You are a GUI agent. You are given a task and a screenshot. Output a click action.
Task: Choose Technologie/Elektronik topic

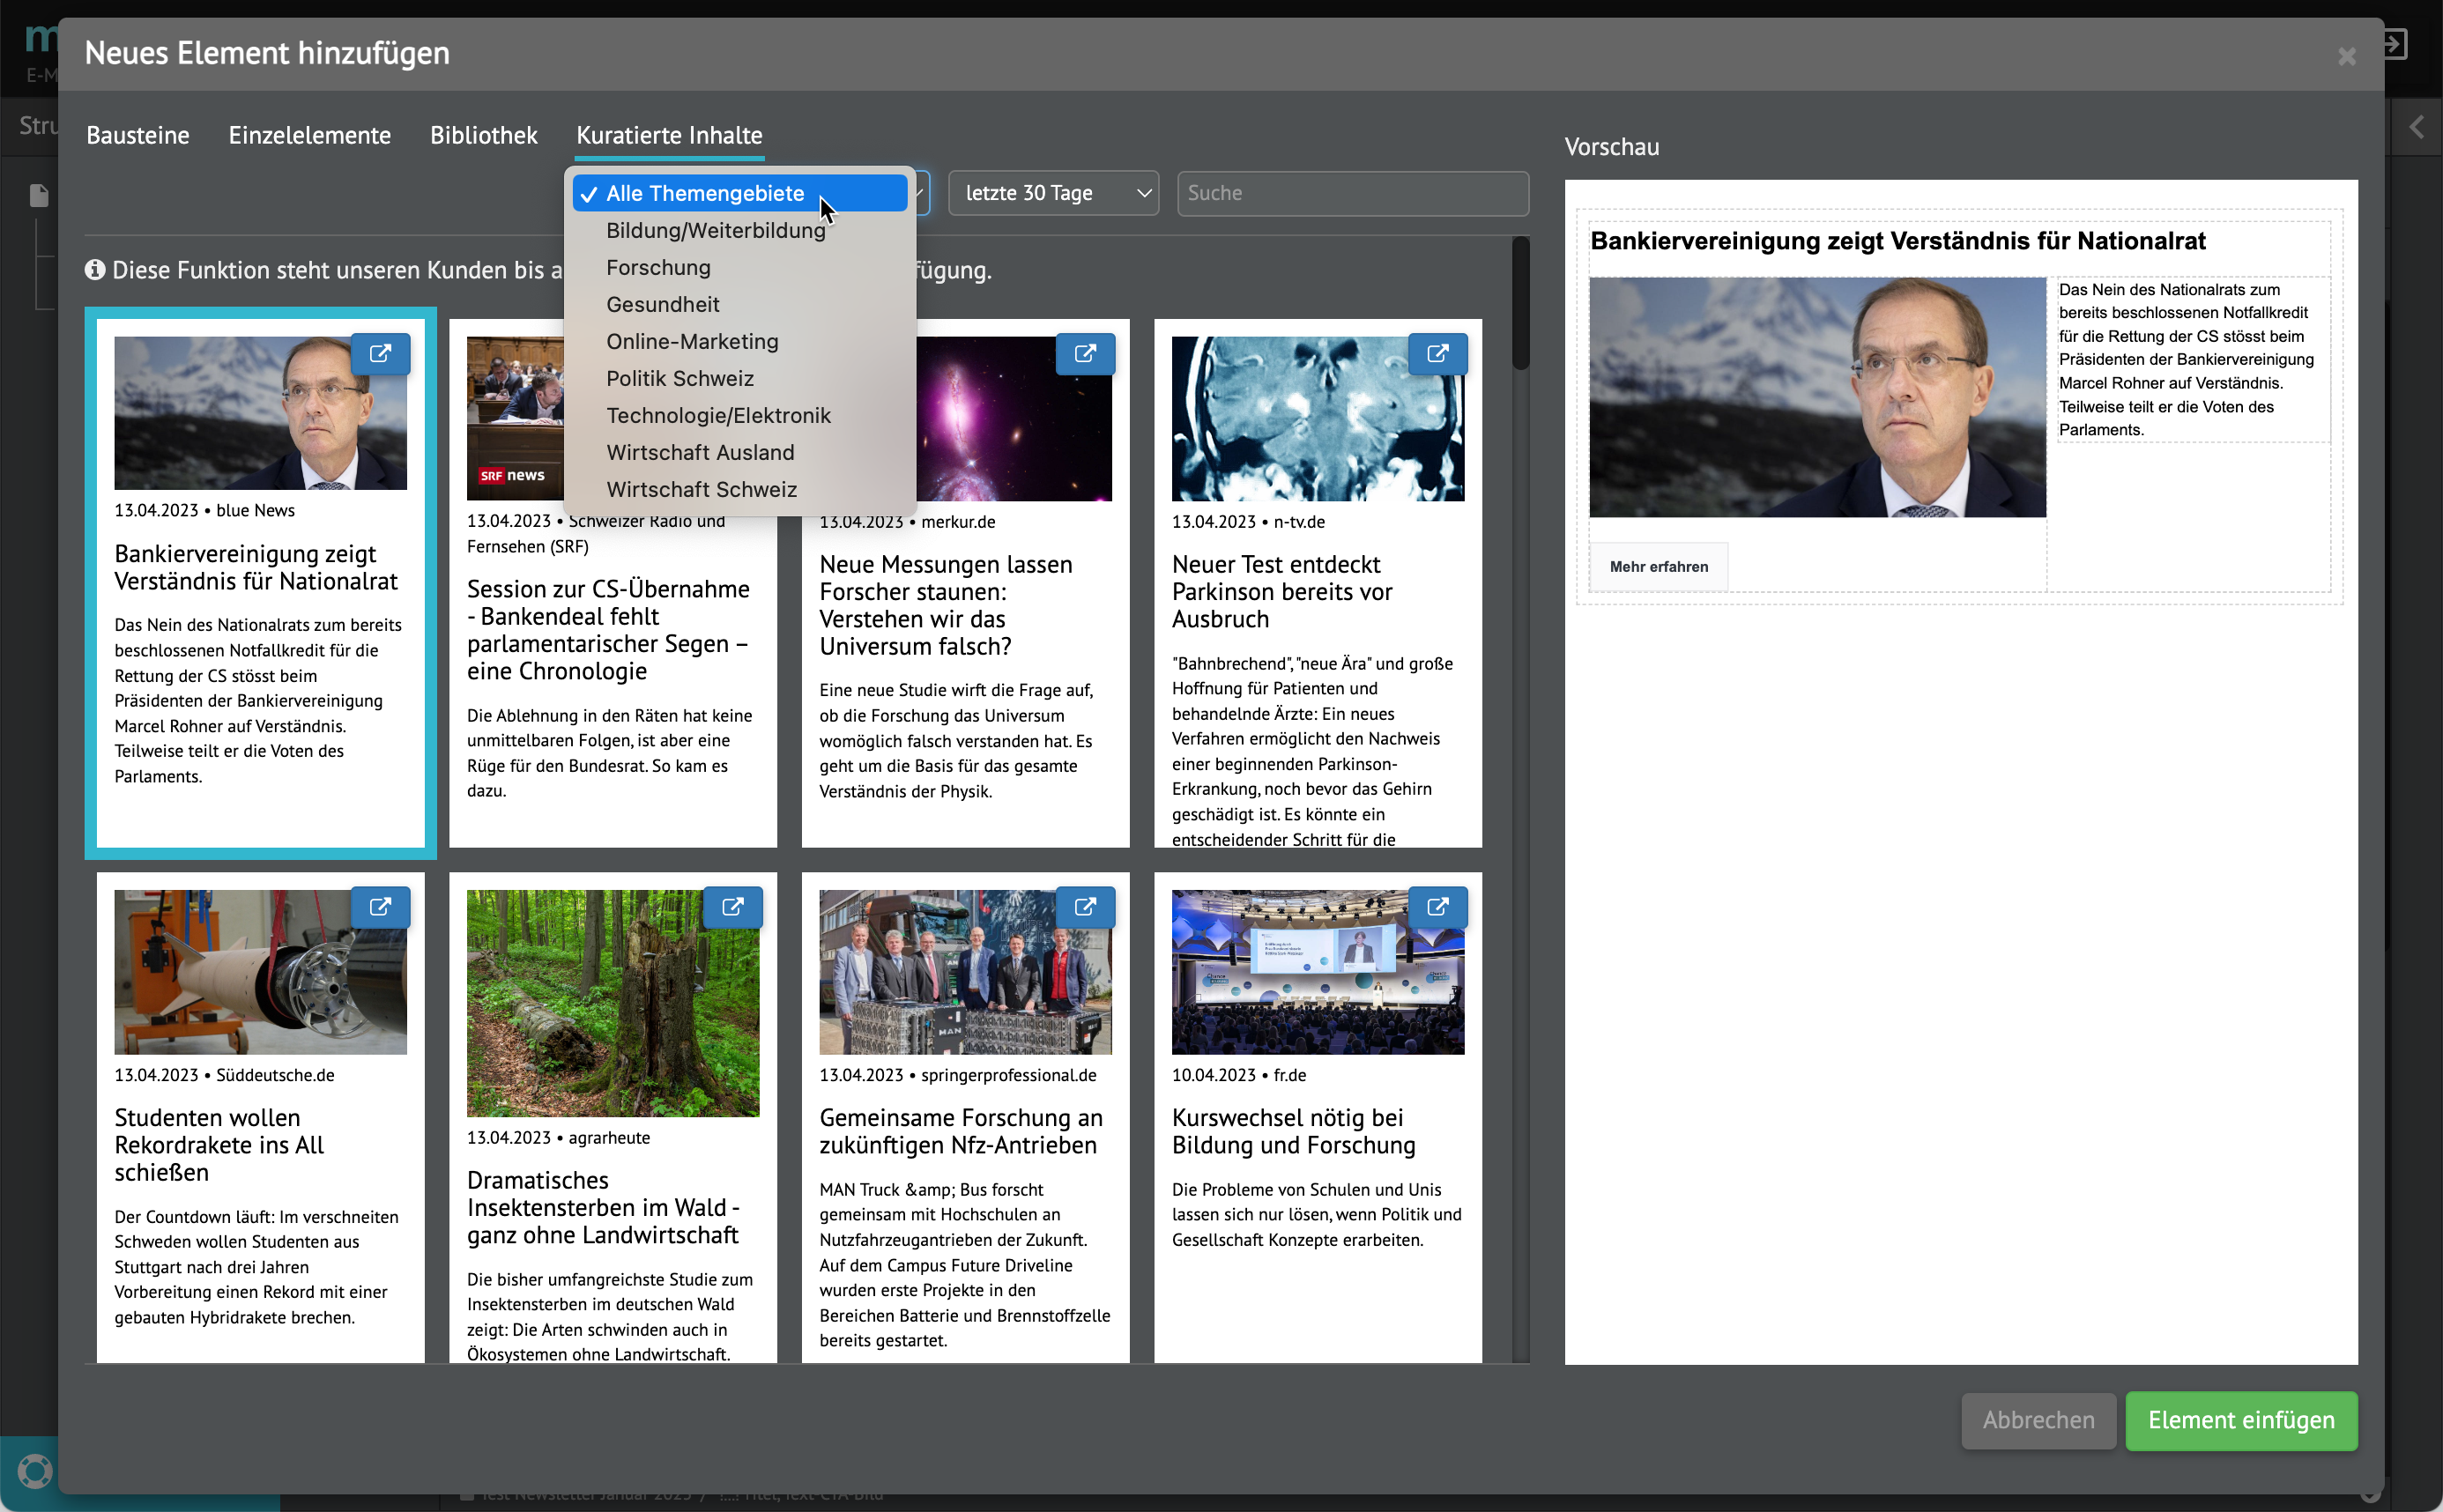click(x=740, y=415)
